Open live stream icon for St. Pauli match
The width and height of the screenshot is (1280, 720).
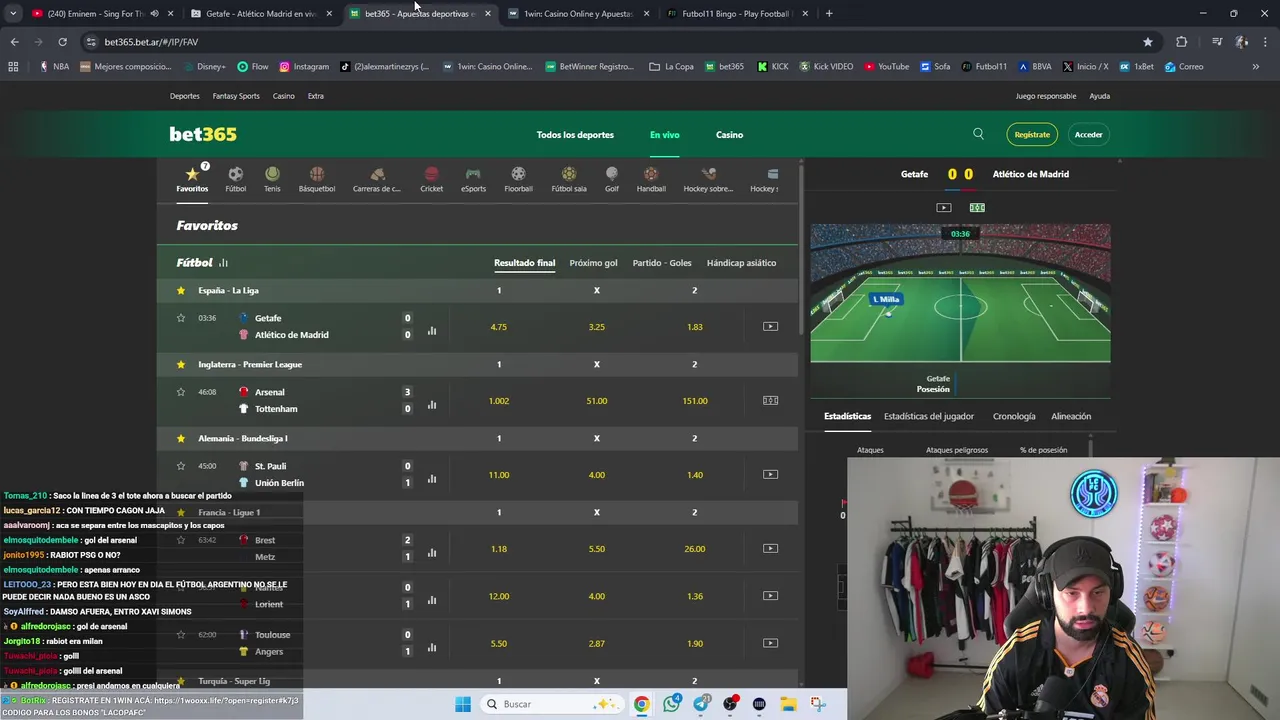coord(770,474)
